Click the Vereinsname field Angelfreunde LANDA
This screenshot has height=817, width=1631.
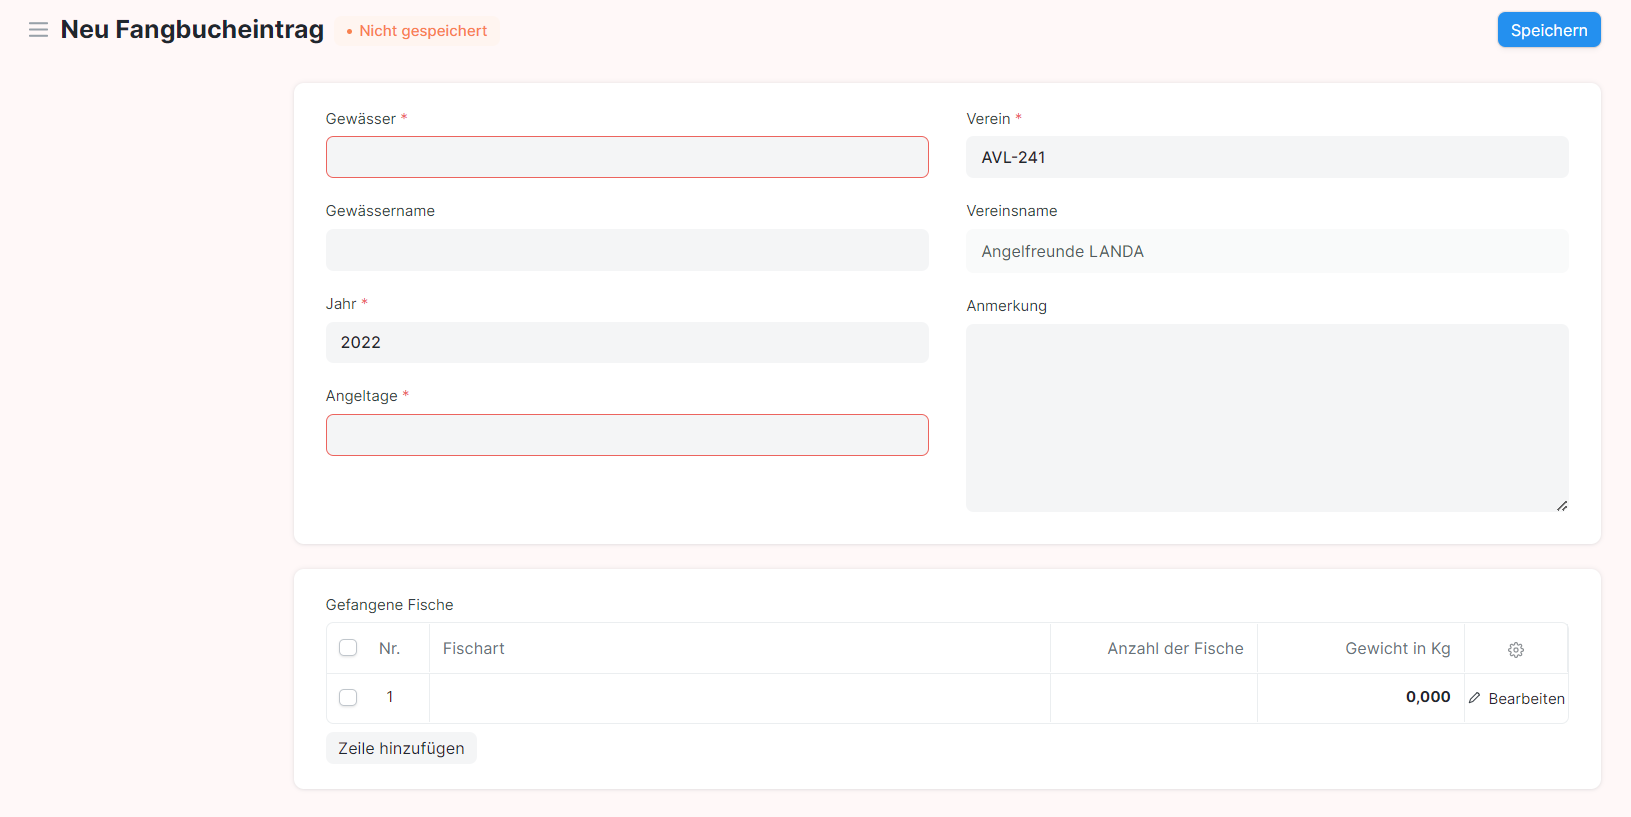click(1266, 252)
